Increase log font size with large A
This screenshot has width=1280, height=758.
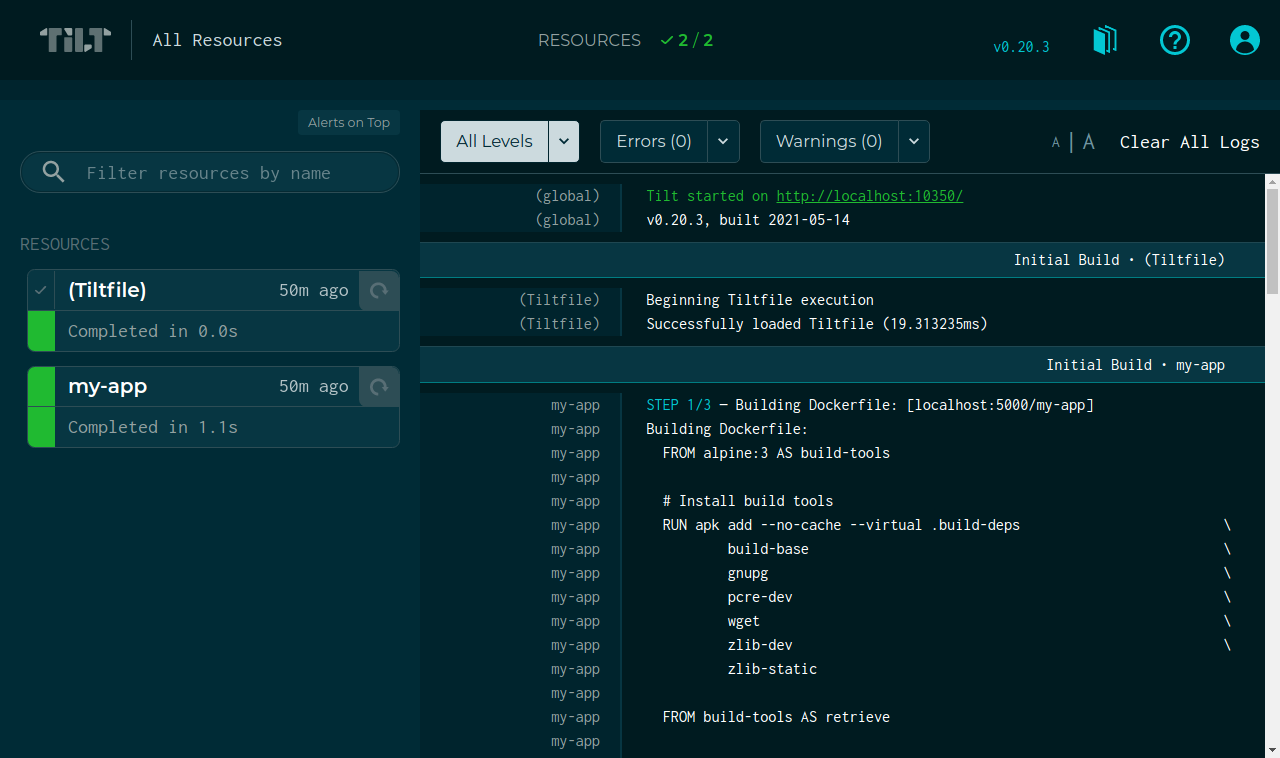click(x=1089, y=142)
